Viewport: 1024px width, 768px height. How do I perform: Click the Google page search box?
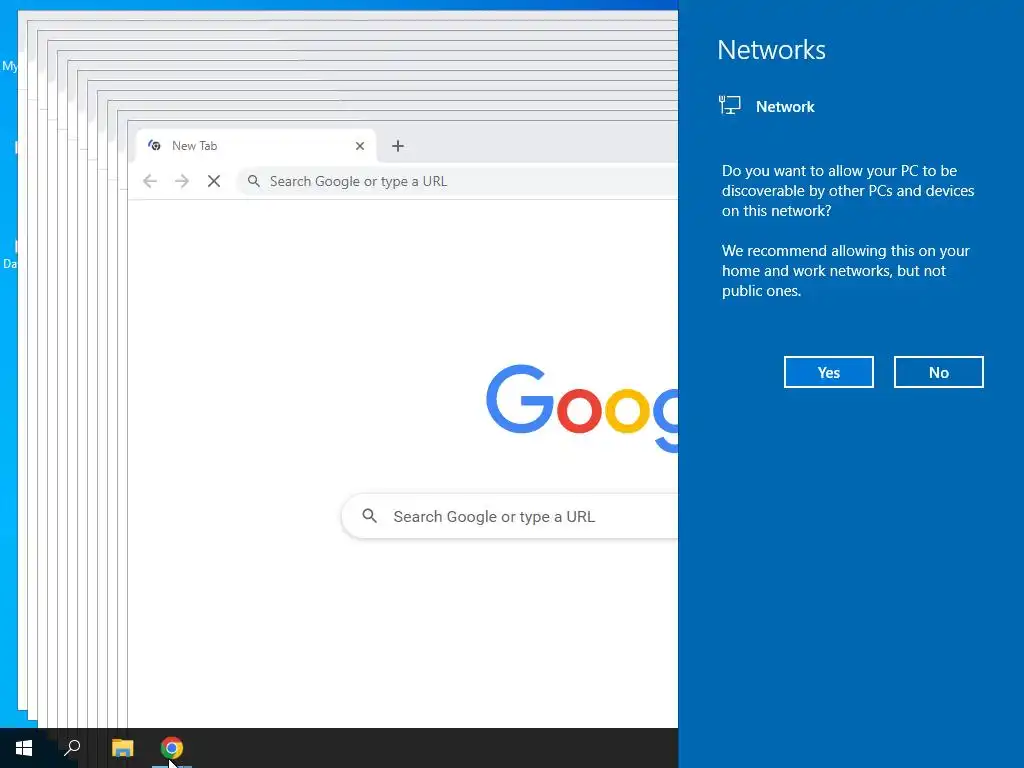(x=510, y=516)
